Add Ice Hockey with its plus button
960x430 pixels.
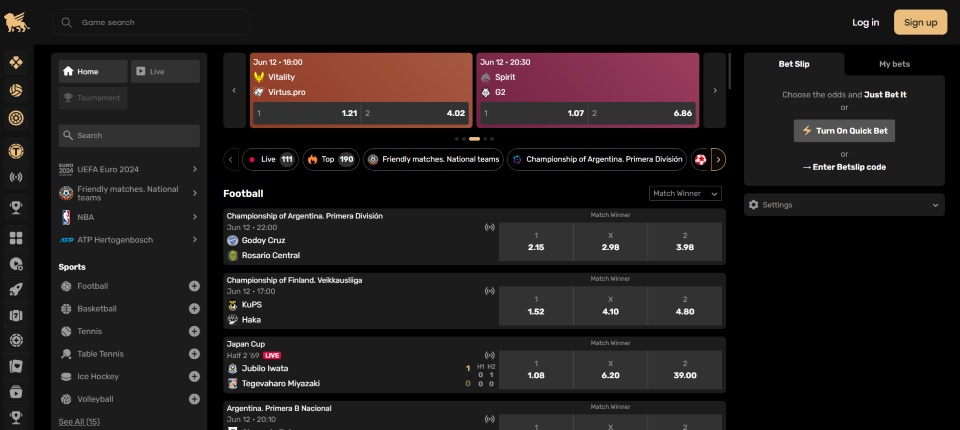coord(194,377)
